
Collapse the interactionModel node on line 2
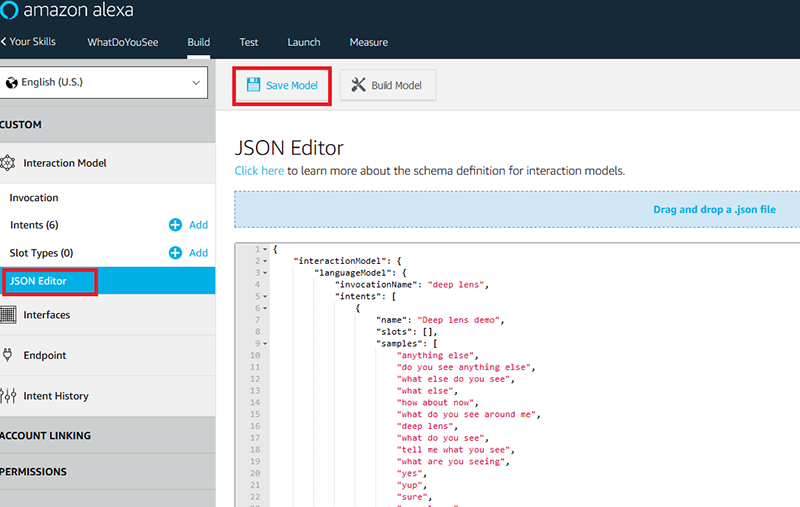click(263, 260)
